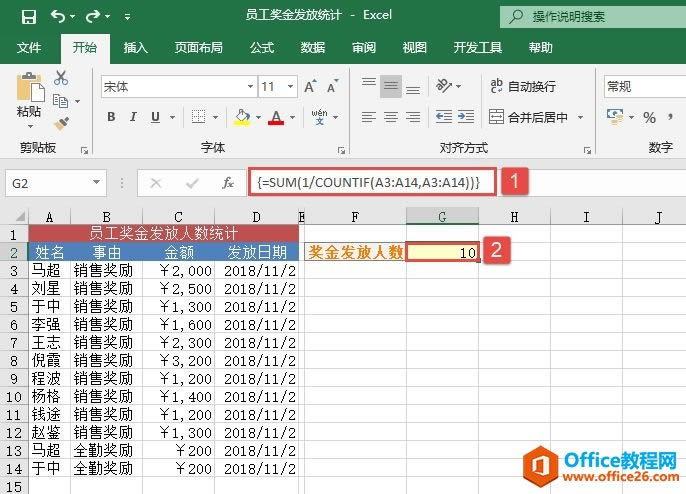Open the font name dropdown 宋体
Screen dimensions: 686x494
click(x=175, y=87)
